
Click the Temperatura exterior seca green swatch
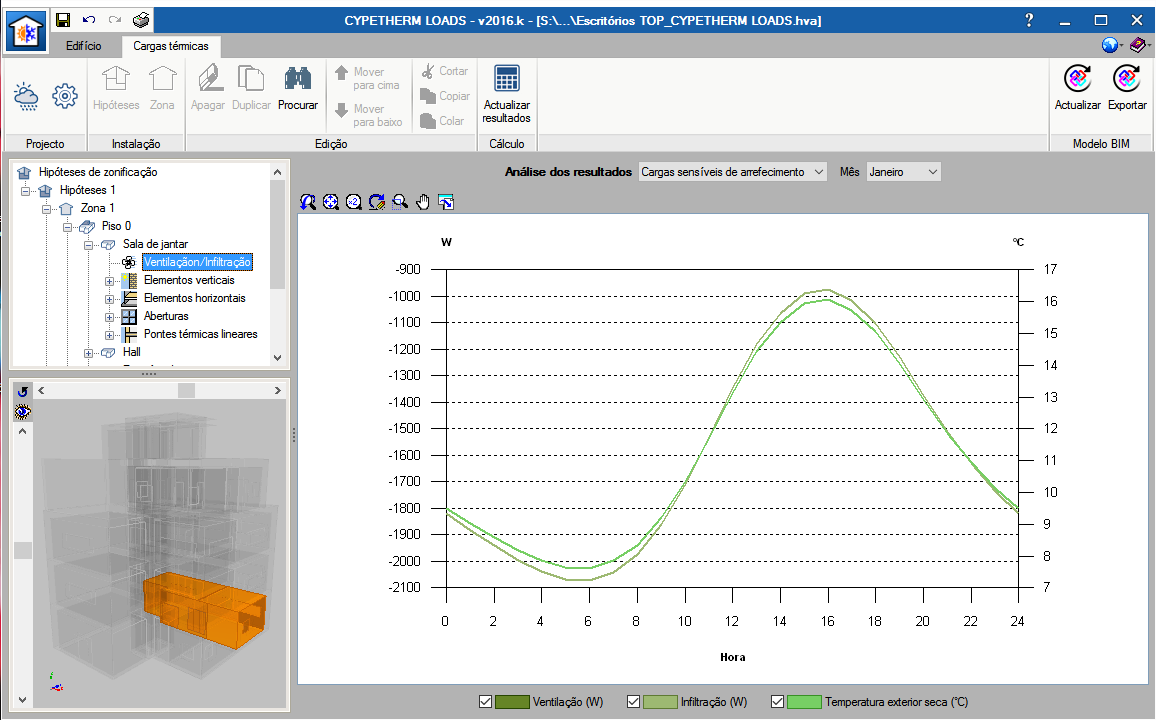pos(804,702)
